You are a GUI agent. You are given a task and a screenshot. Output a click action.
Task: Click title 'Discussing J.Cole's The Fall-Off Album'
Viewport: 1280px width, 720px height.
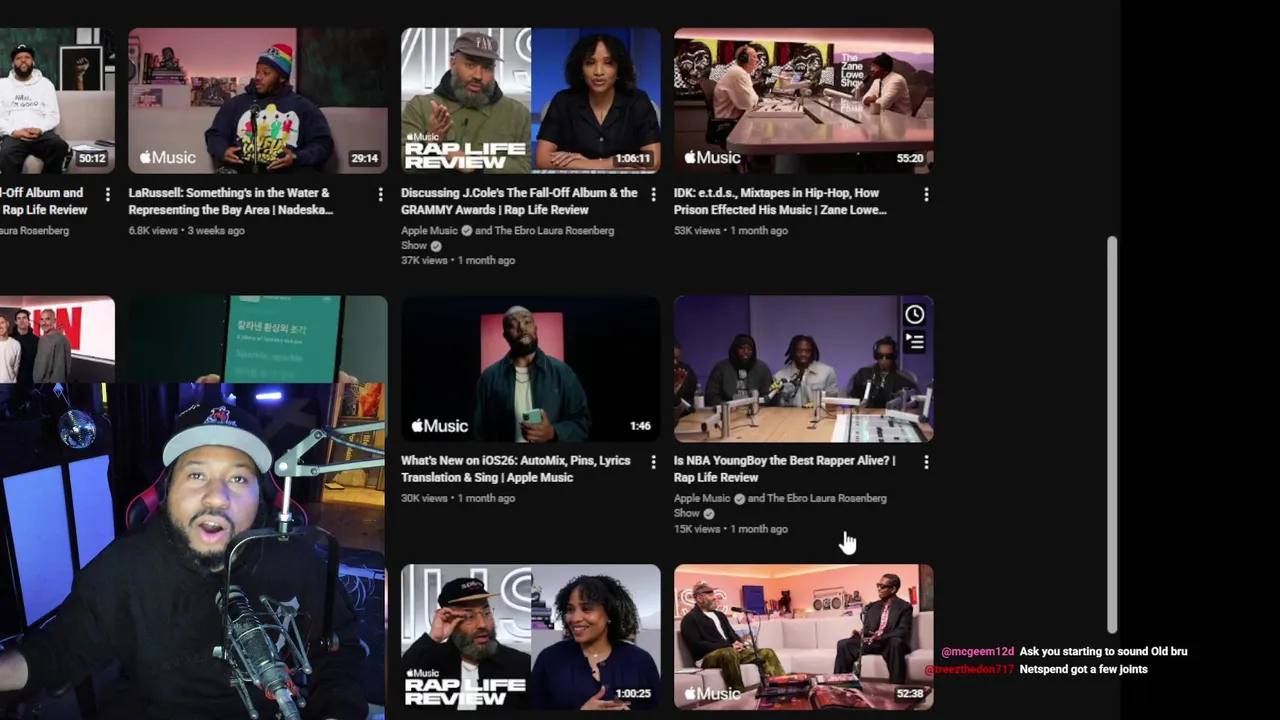(x=519, y=201)
